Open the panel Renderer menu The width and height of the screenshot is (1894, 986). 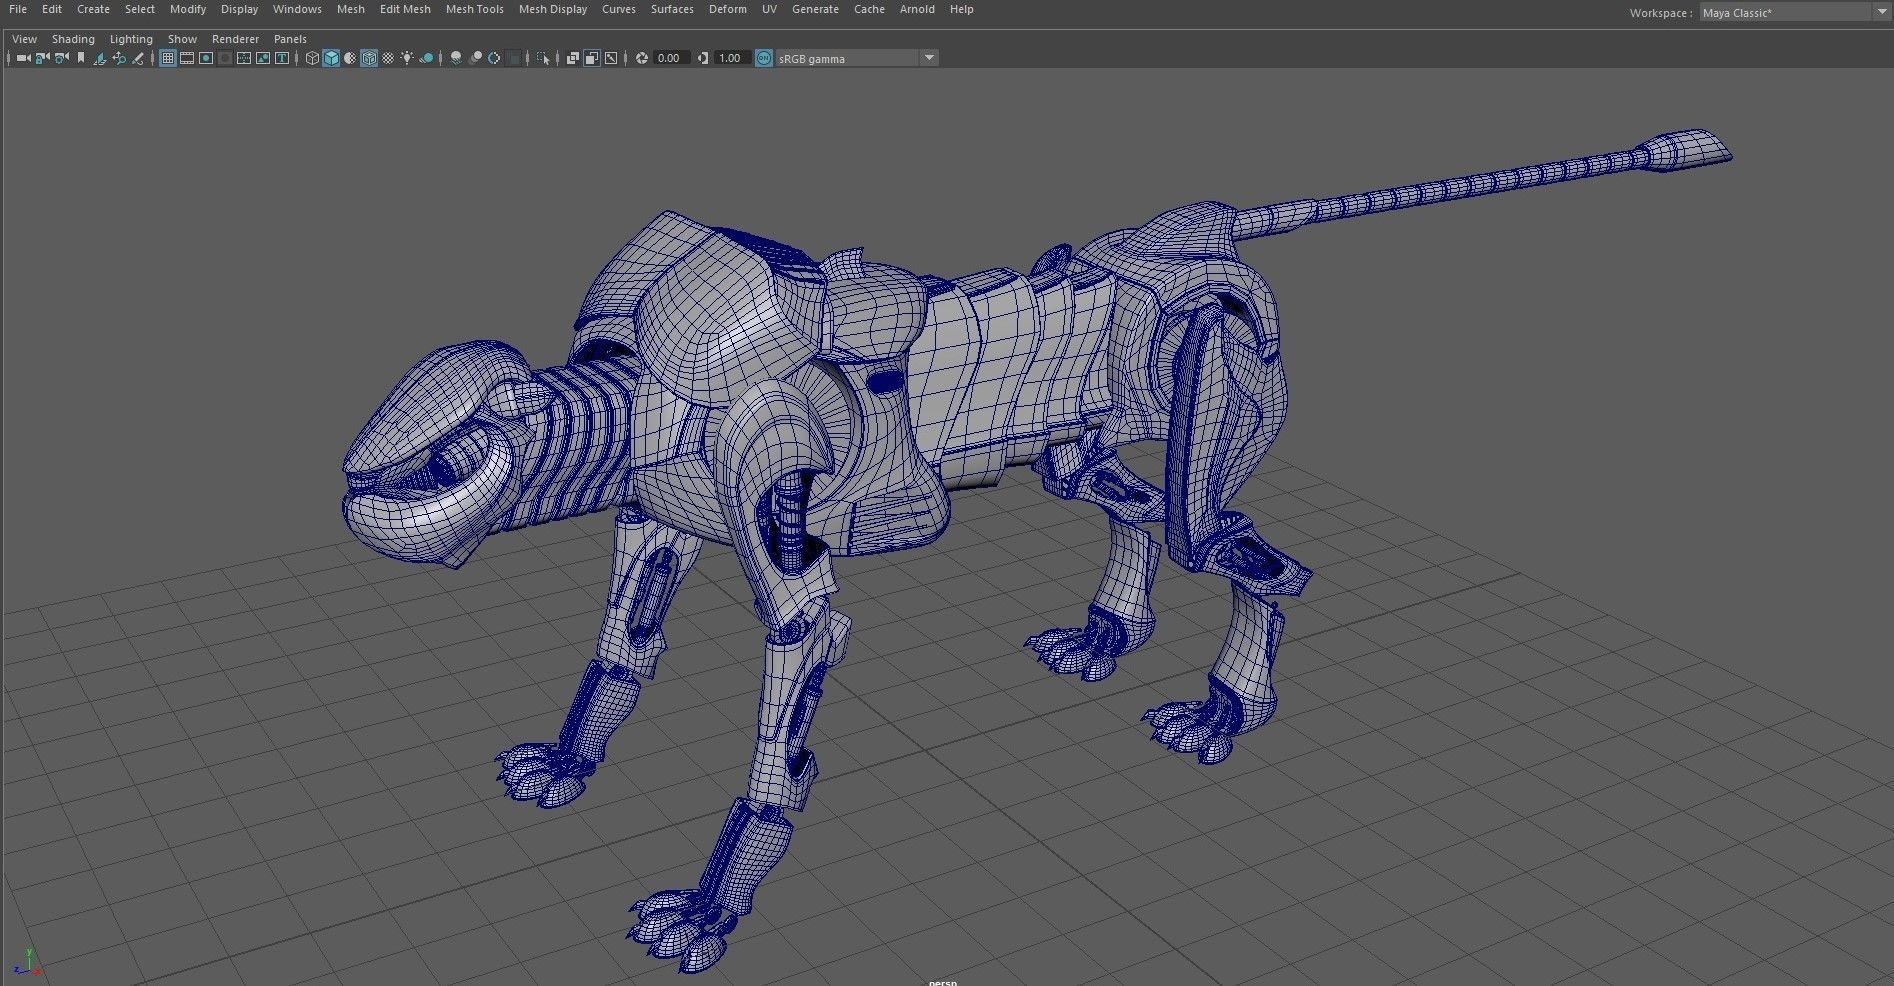click(x=235, y=39)
